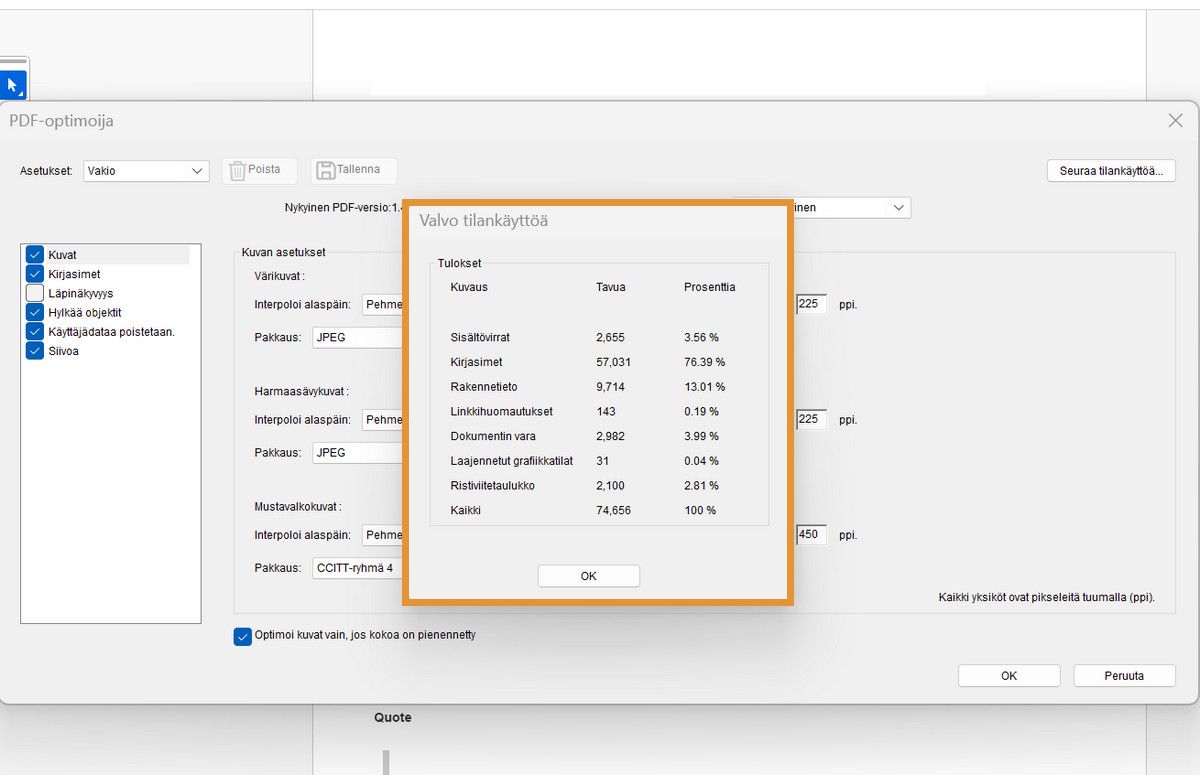Toggle the Kuvat checkbox

pyautogui.click(x=35, y=254)
